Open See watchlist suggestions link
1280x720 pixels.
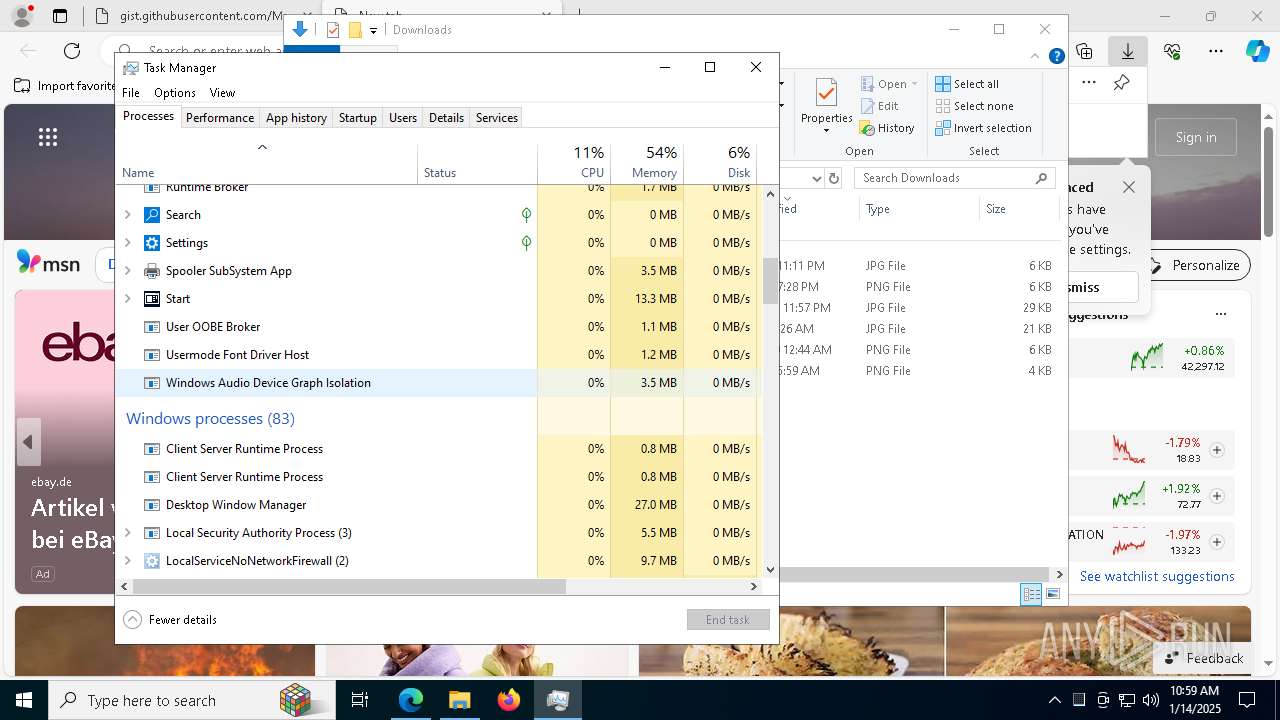coord(1157,576)
